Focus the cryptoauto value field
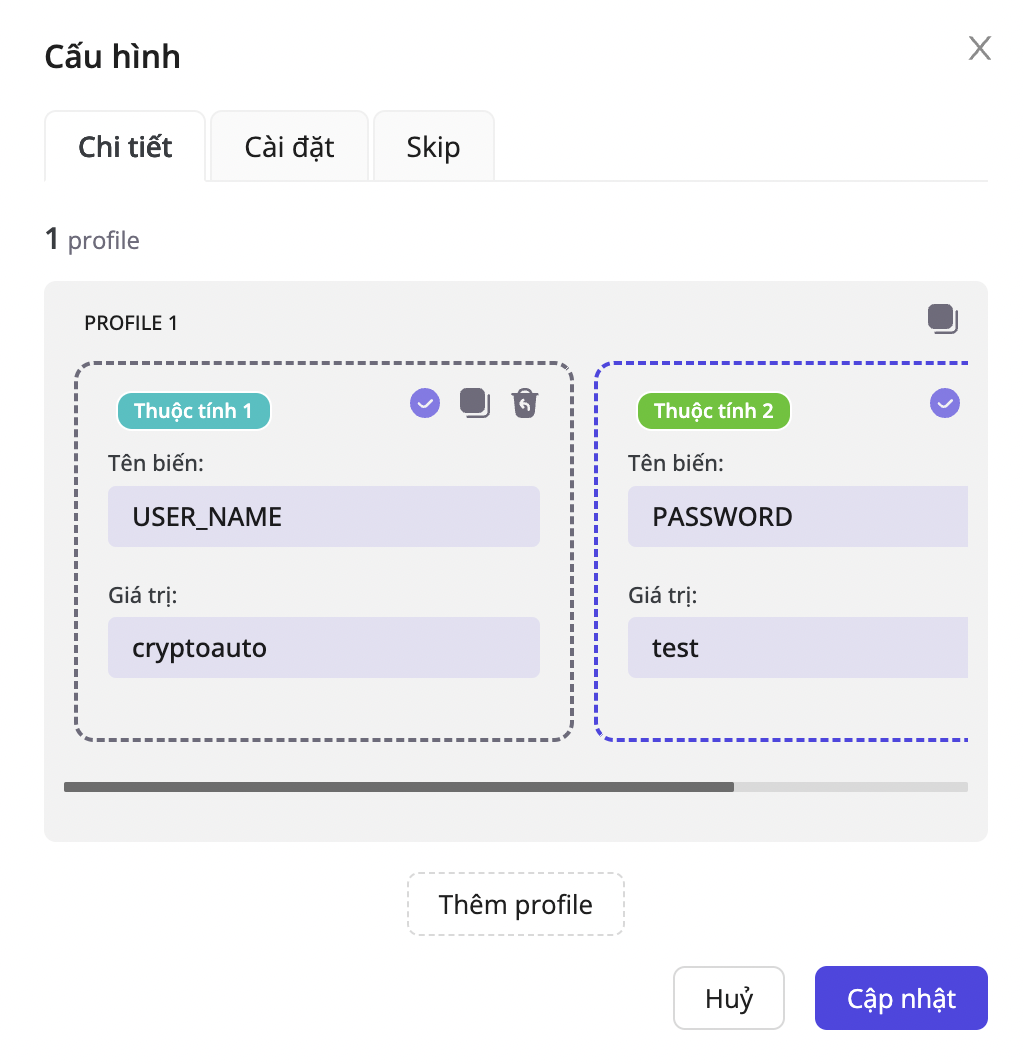 pyautogui.click(x=323, y=648)
